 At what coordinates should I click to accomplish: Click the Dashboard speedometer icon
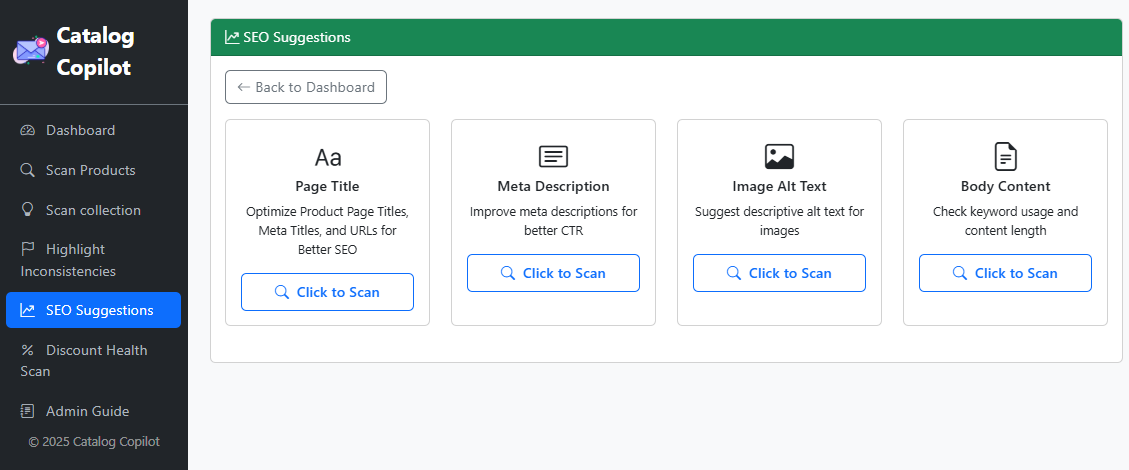coord(28,130)
